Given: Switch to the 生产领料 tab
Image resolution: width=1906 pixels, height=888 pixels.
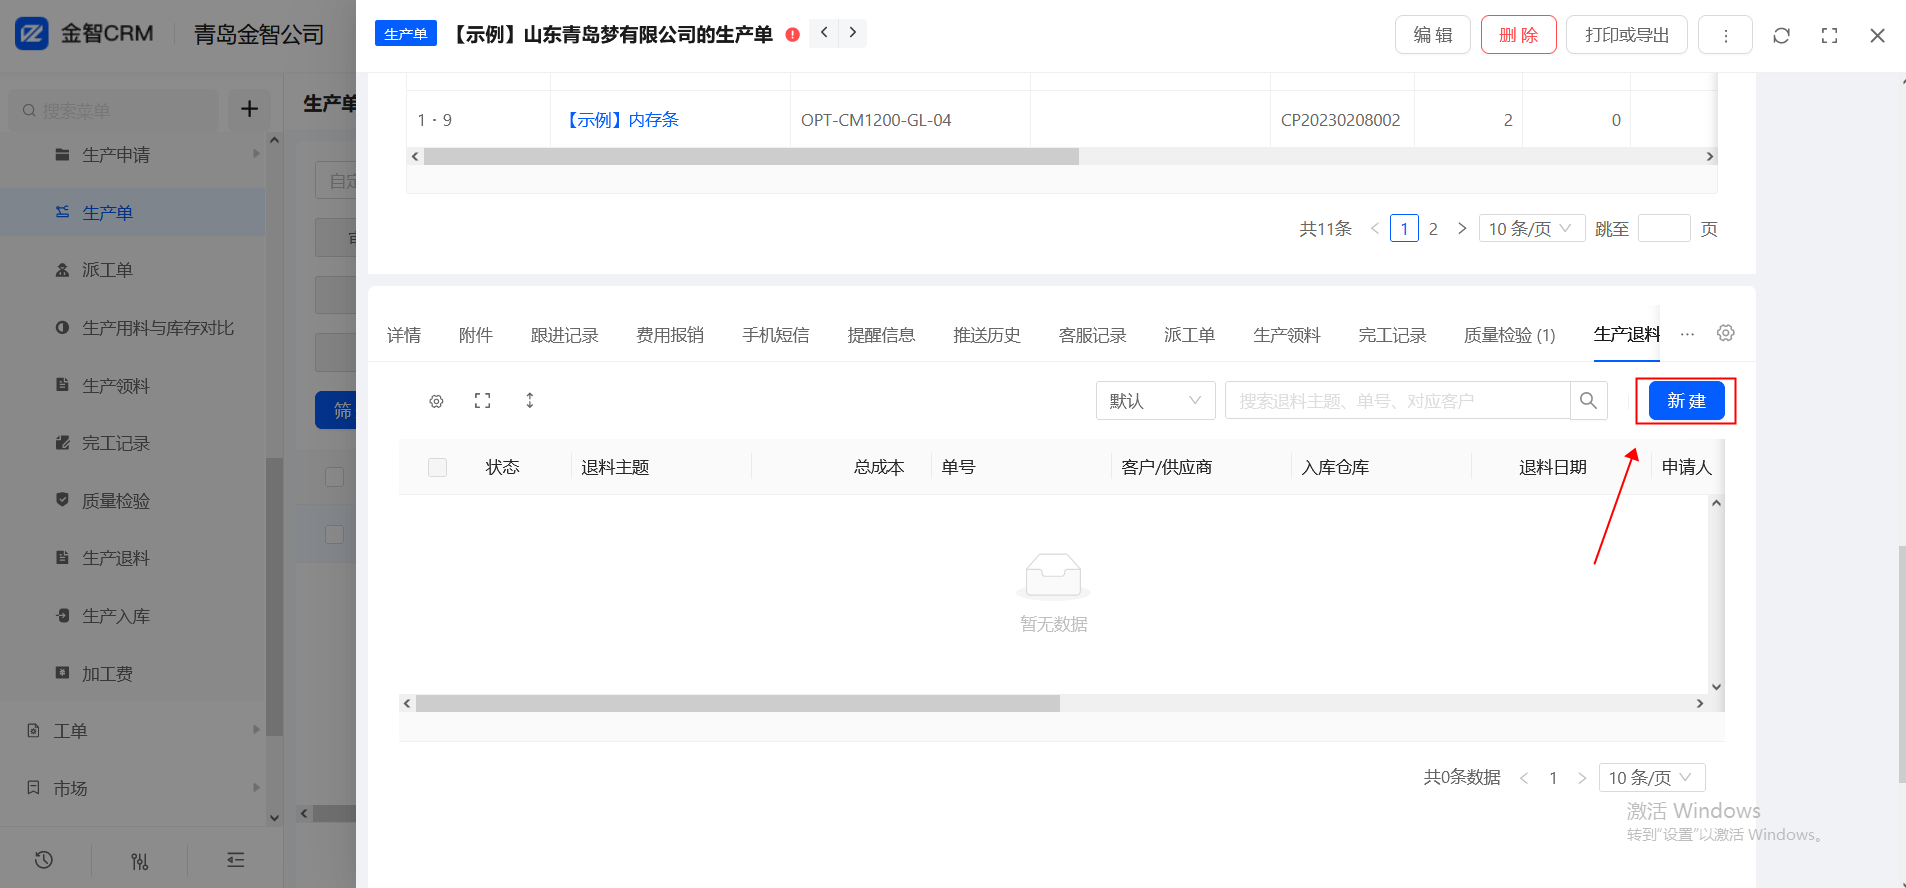Looking at the screenshot, I should pyautogui.click(x=1286, y=335).
